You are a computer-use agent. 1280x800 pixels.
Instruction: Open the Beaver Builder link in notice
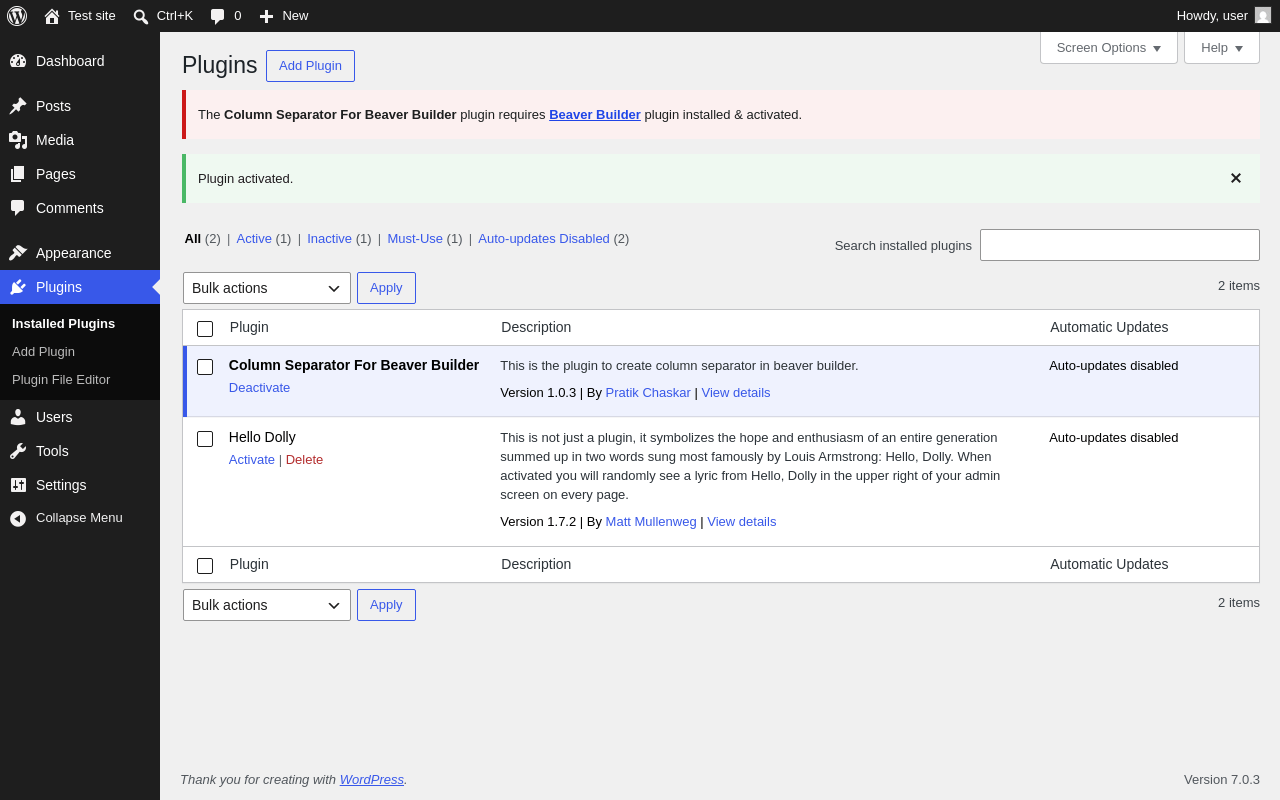595,114
